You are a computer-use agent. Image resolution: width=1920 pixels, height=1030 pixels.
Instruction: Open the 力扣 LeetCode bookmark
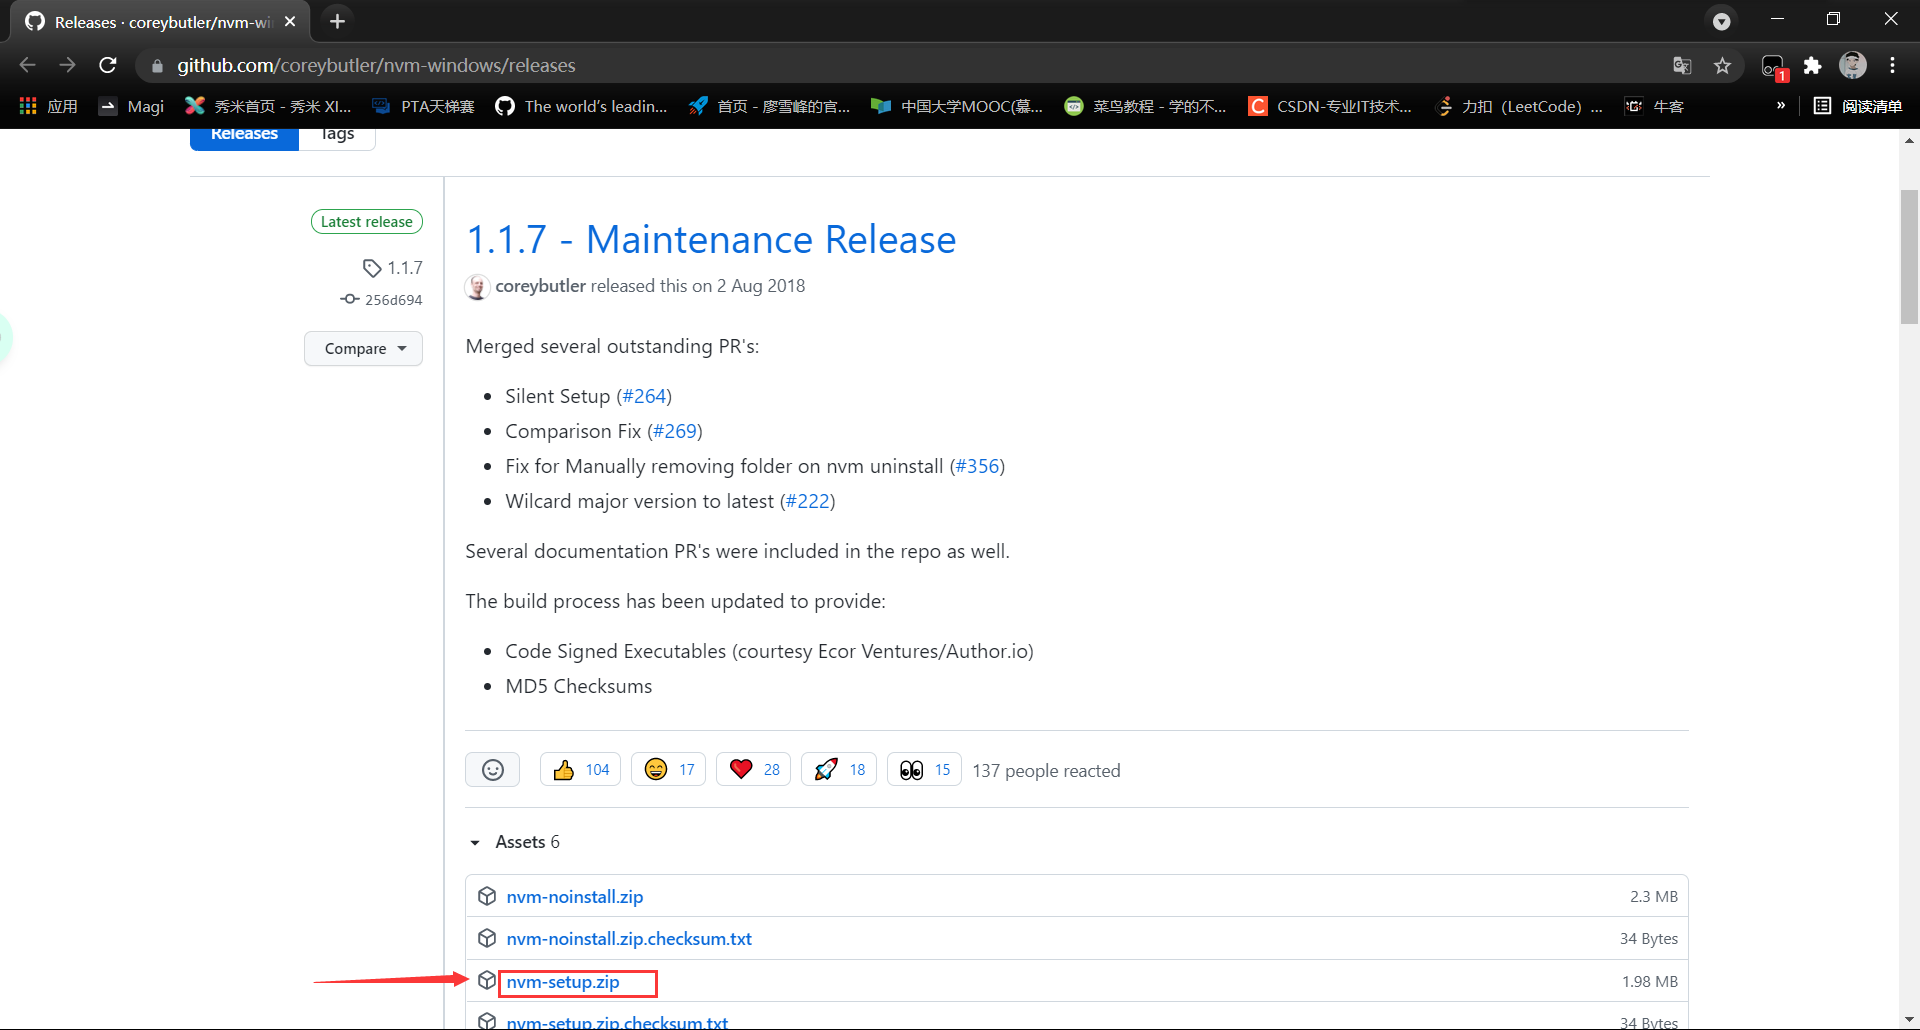point(1518,106)
